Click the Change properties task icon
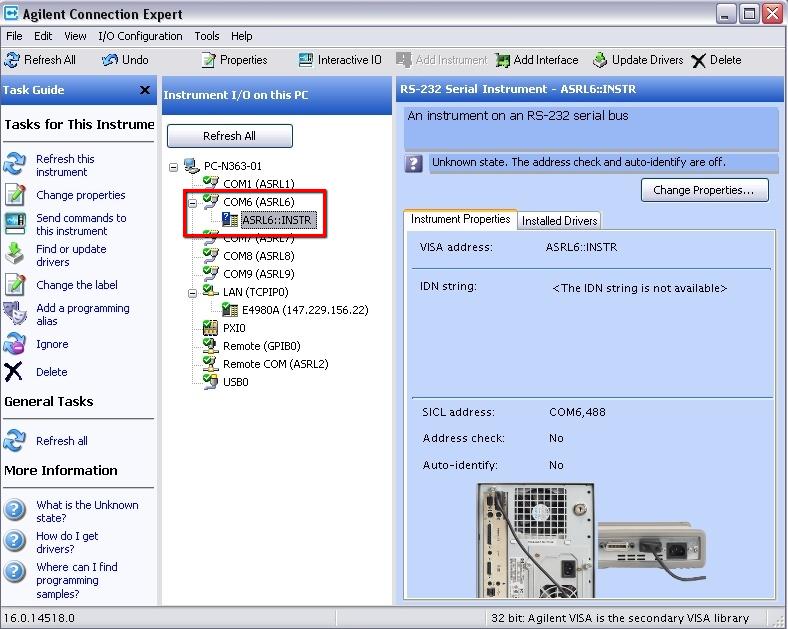Screen dimensions: 788x629 15,194
